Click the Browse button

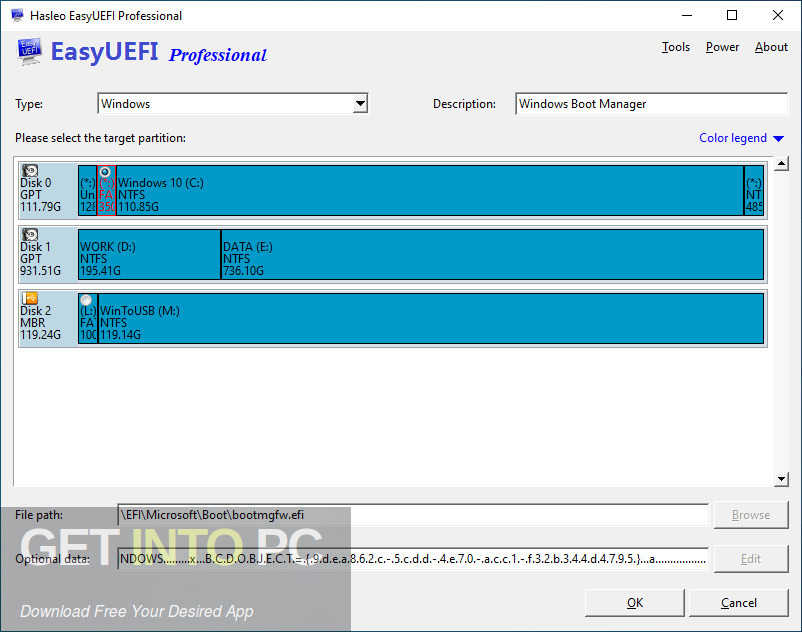751,515
